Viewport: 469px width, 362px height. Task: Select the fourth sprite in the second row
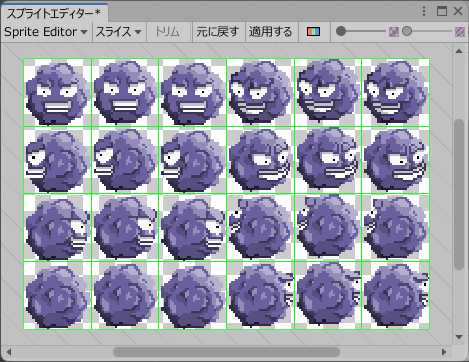(x=260, y=160)
